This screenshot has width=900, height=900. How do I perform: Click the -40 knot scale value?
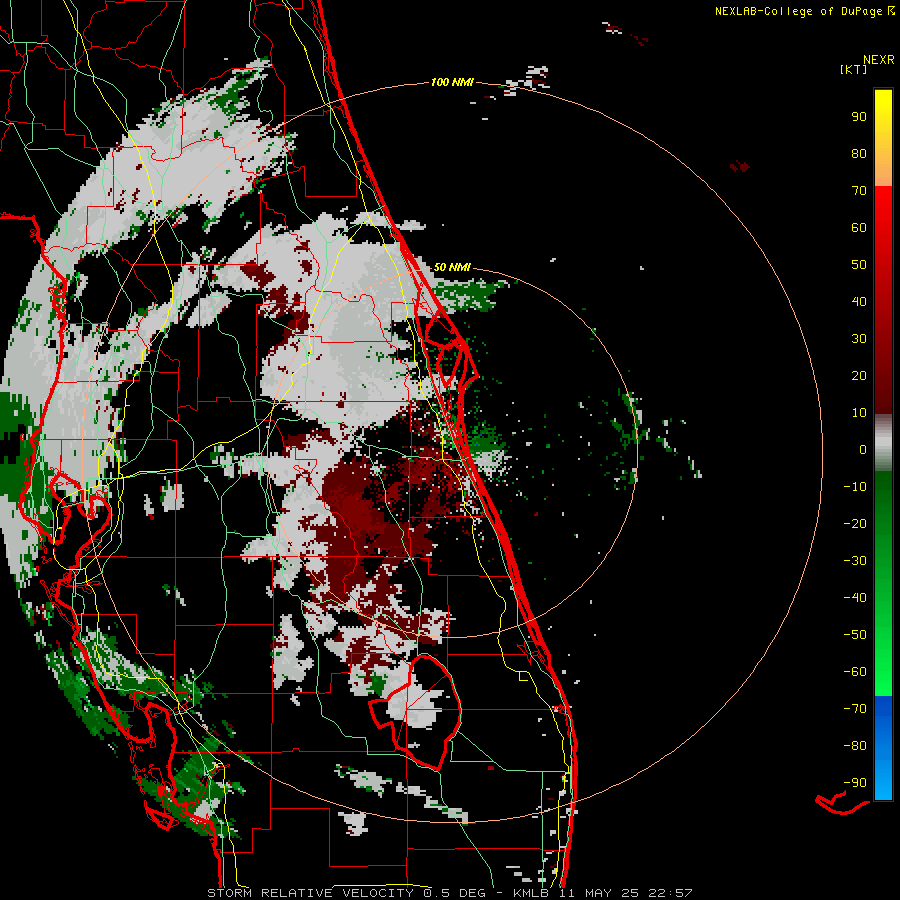click(x=855, y=598)
